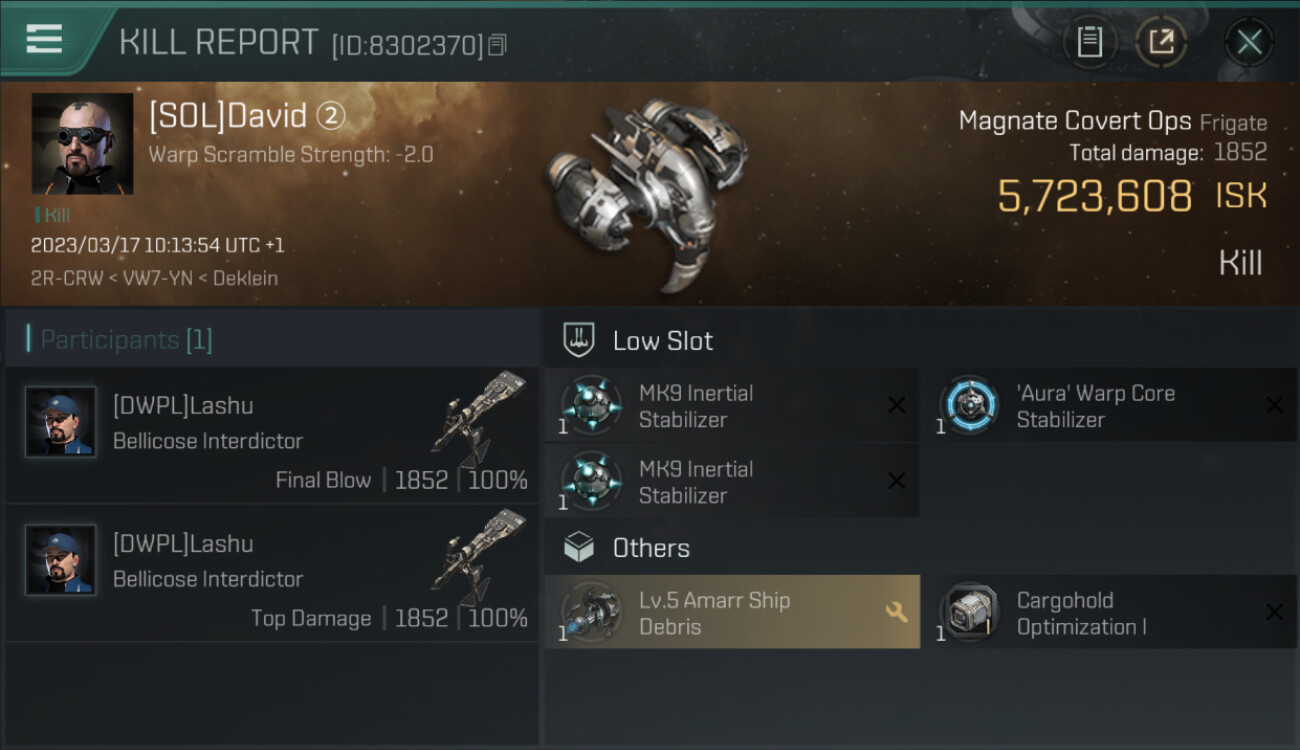Tap David's pilot portrait

[x=82, y=143]
